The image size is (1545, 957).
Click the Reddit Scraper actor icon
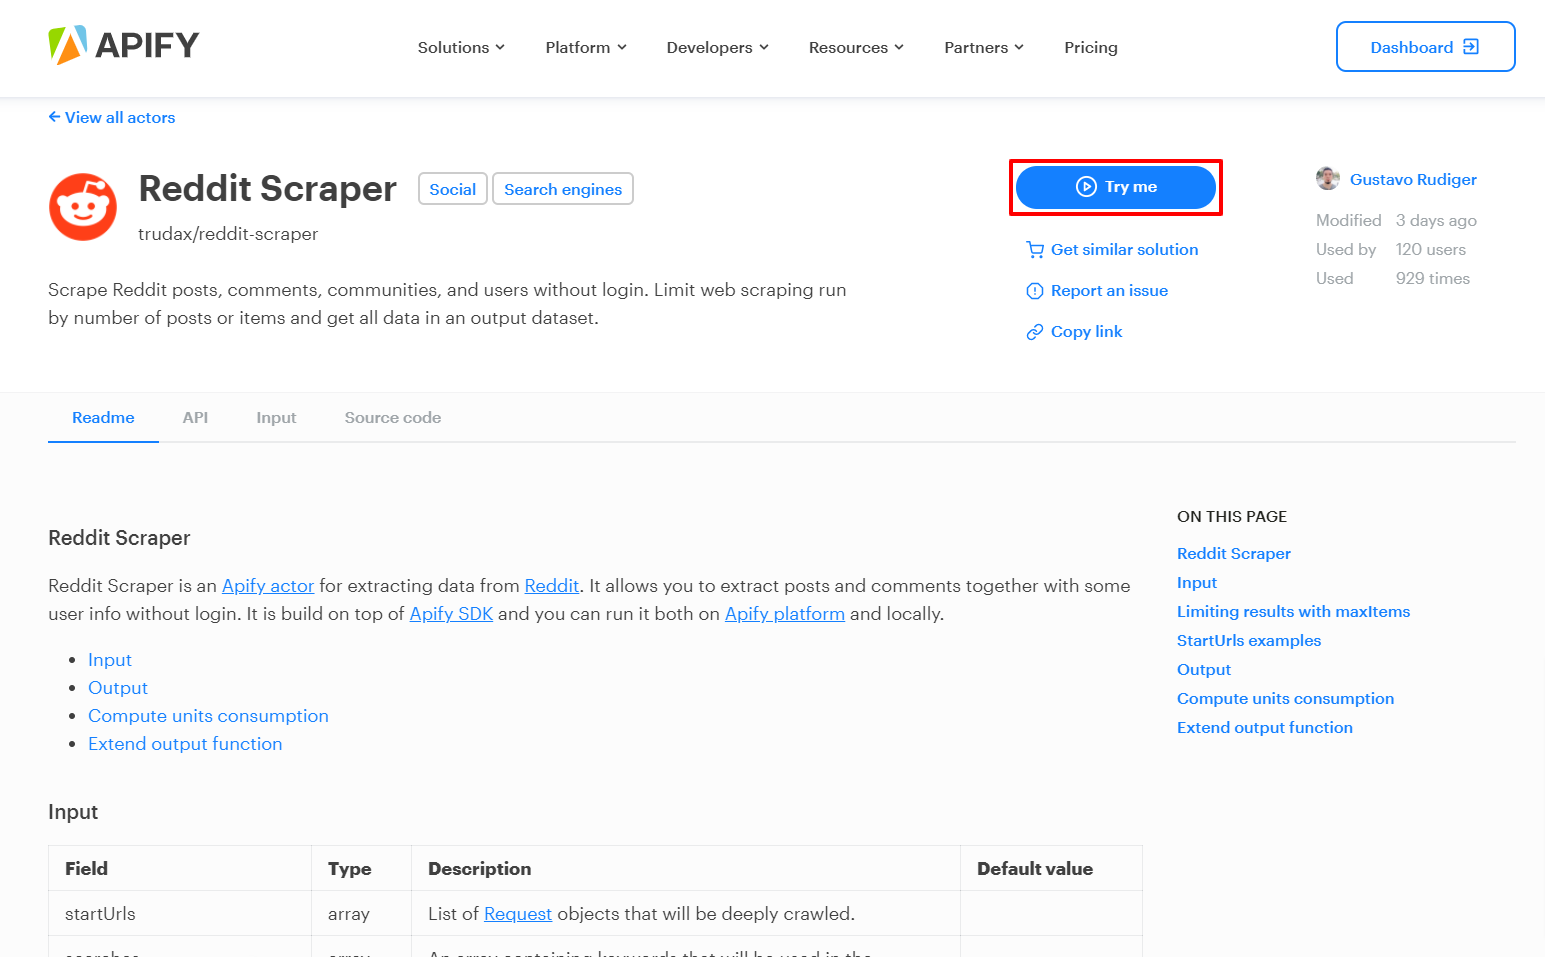point(83,207)
